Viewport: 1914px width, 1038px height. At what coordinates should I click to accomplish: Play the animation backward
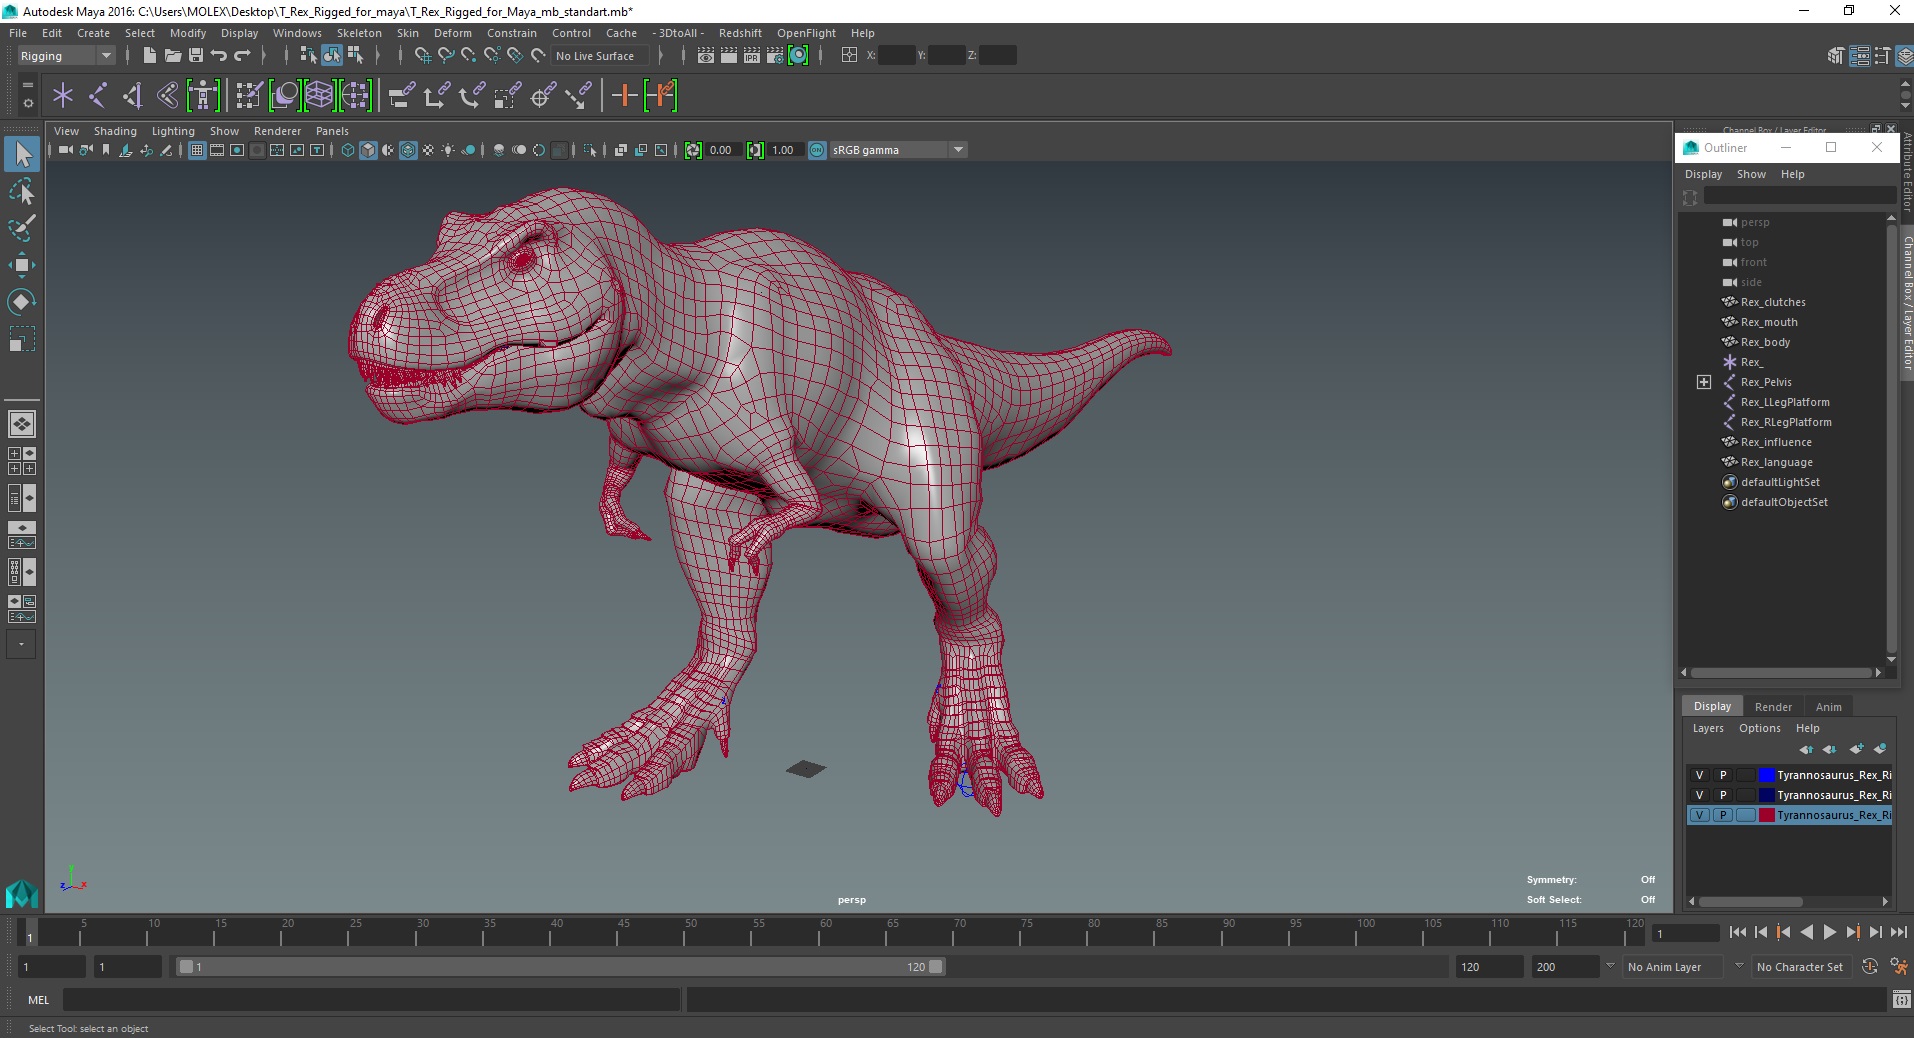click(x=1806, y=932)
